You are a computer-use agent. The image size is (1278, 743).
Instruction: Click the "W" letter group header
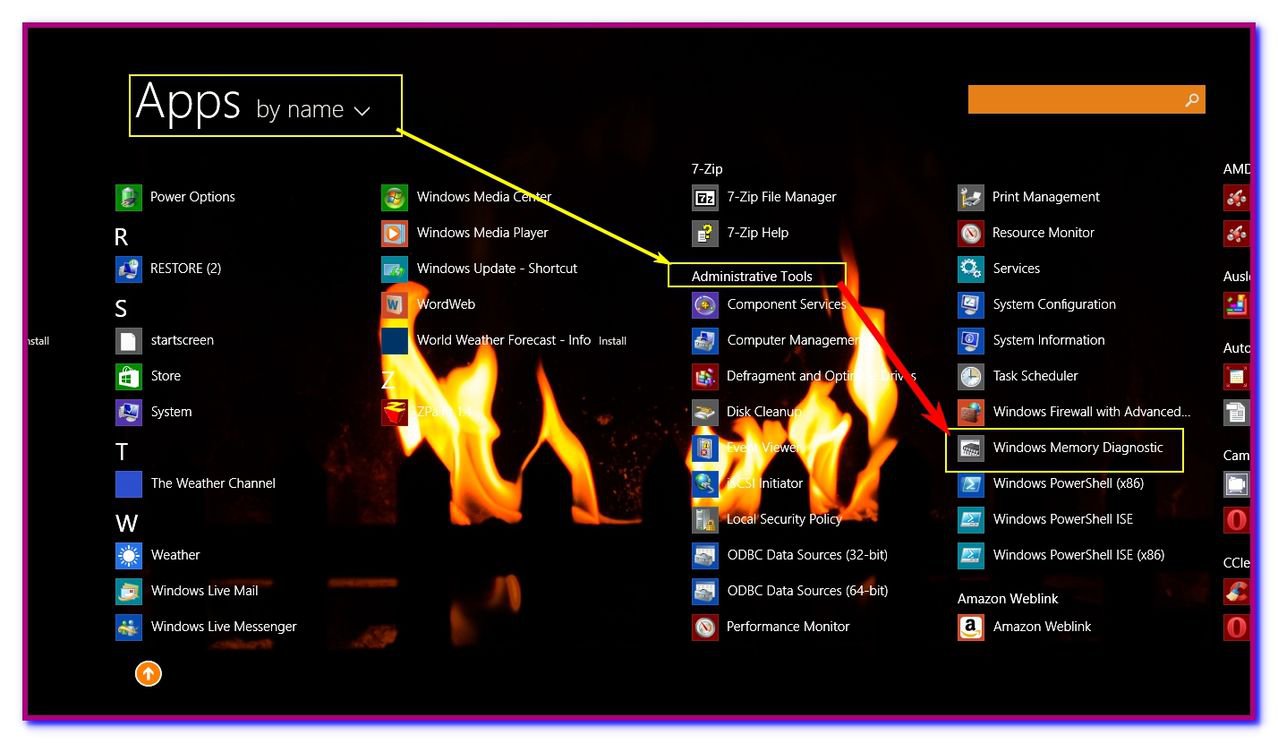click(x=126, y=523)
